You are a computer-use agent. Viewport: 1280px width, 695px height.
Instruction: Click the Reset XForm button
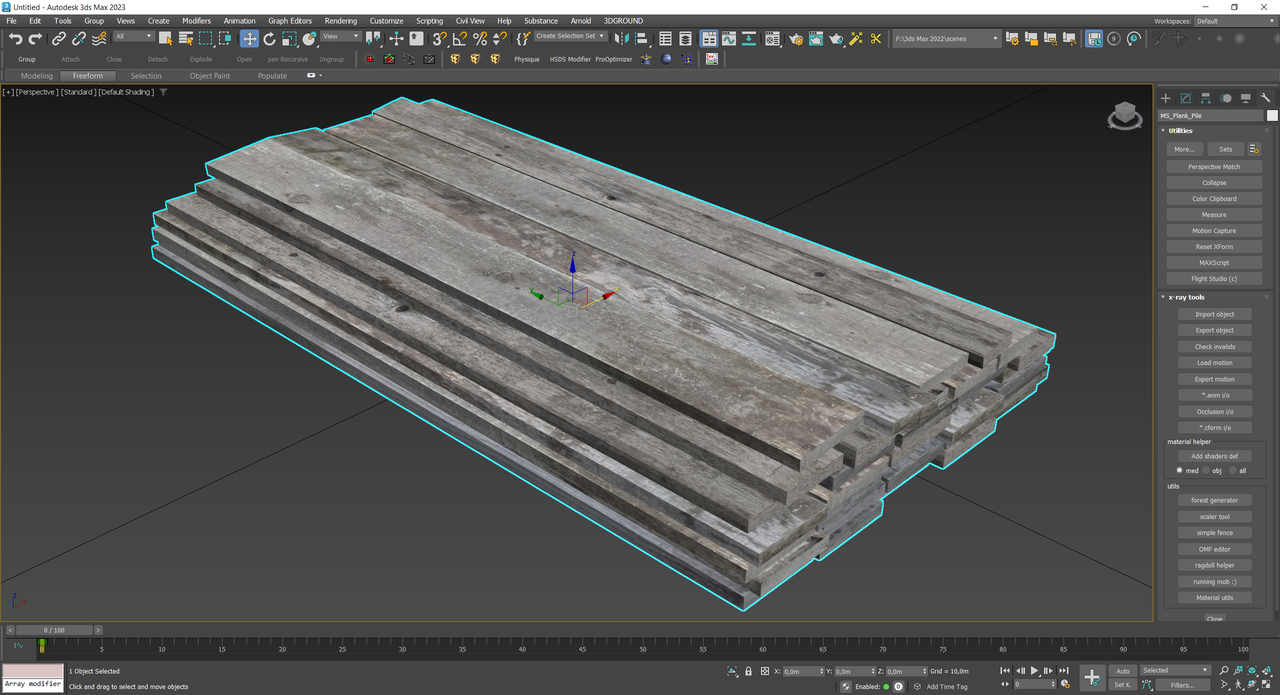[1214, 247]
